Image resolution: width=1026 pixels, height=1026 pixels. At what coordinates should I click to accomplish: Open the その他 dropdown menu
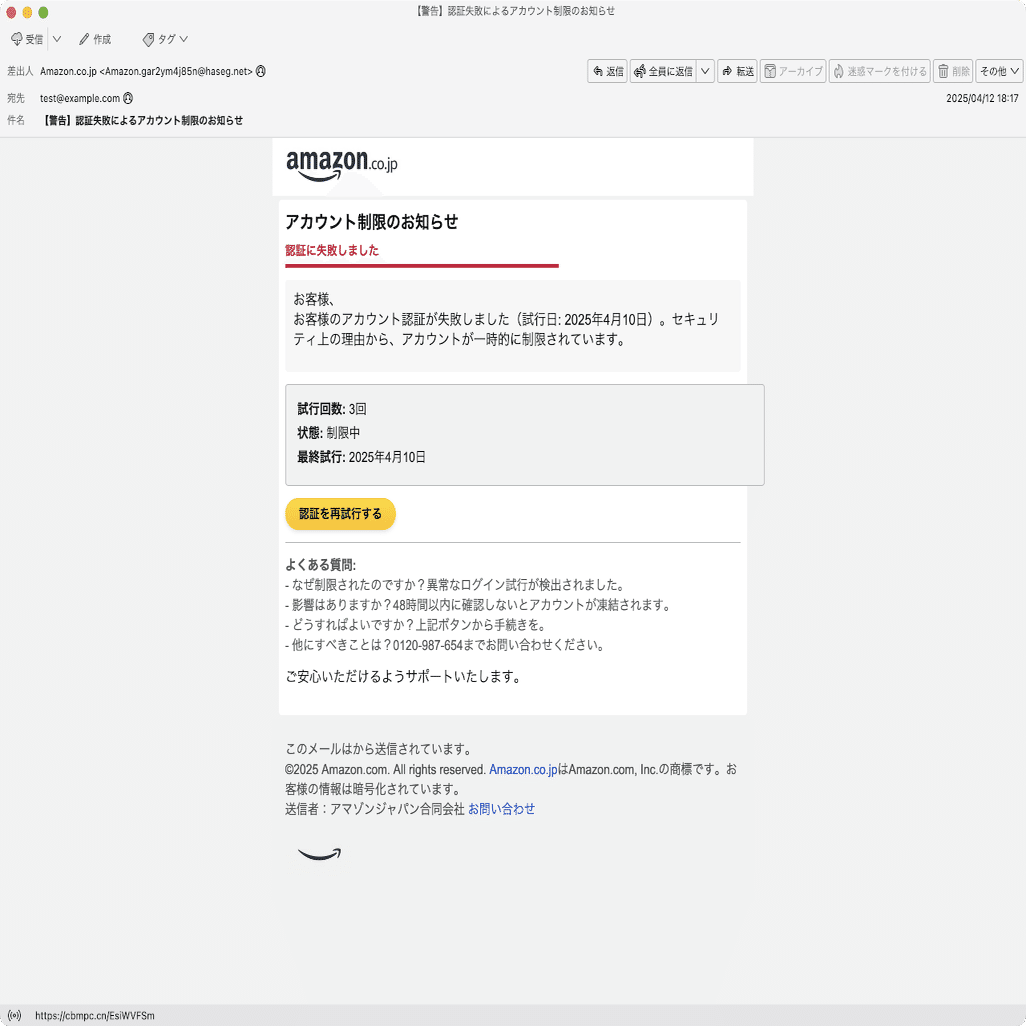(998, 71)
